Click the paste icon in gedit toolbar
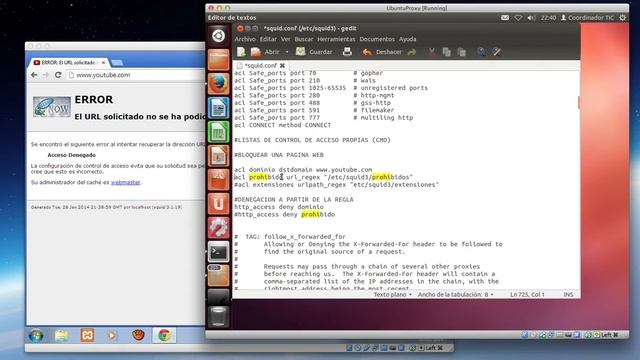This screenshot has width=640, height=360. 462,52
